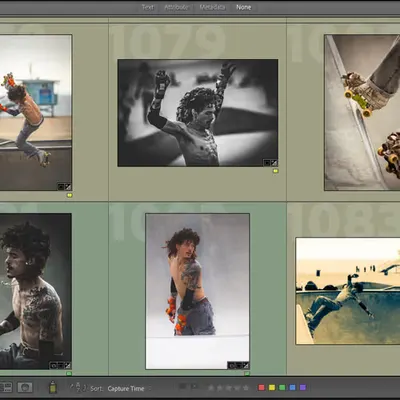Select jumping skater by lifeguard tower photo

pyautogui.click(x=36, y=112)
